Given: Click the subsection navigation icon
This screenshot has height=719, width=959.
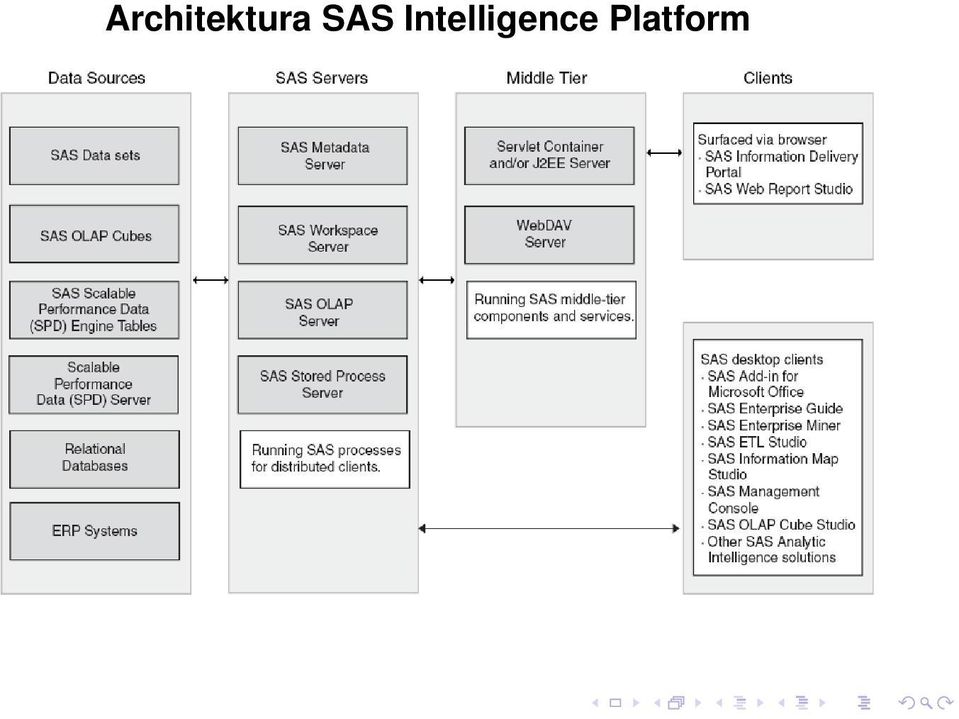Looking at the screenshot, I should [x=740, y=702].
